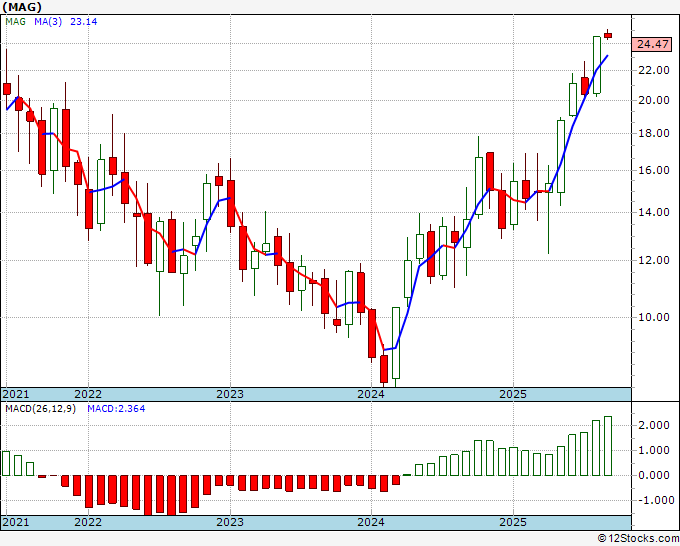
Task: Select the 2023 marker on price timeline
Action: [x=230, y=394]
